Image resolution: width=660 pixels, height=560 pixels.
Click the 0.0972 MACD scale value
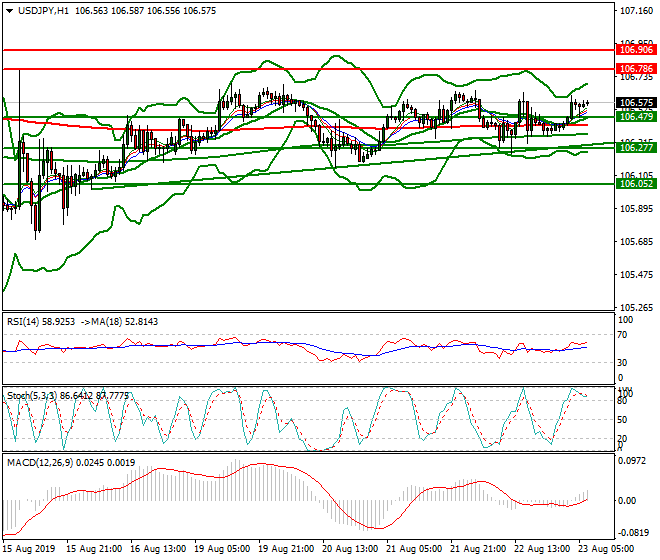click(632, 461)
